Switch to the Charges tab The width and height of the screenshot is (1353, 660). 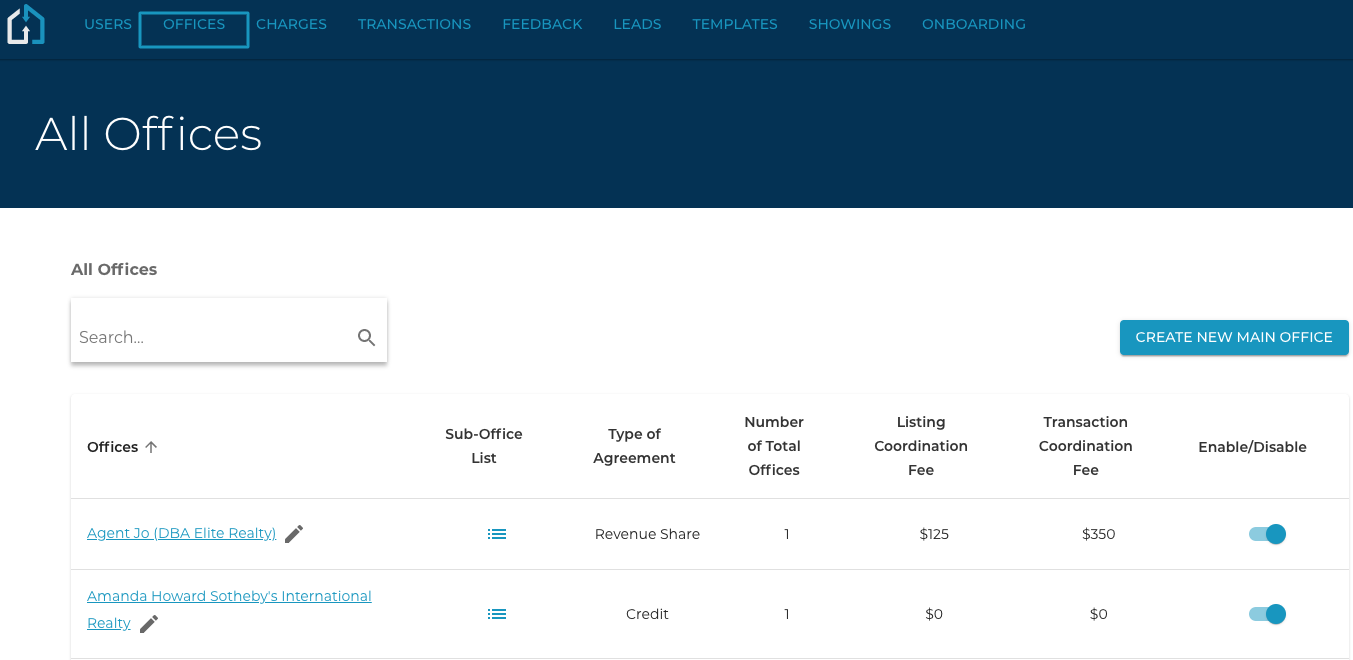click(x=291, y=24)
